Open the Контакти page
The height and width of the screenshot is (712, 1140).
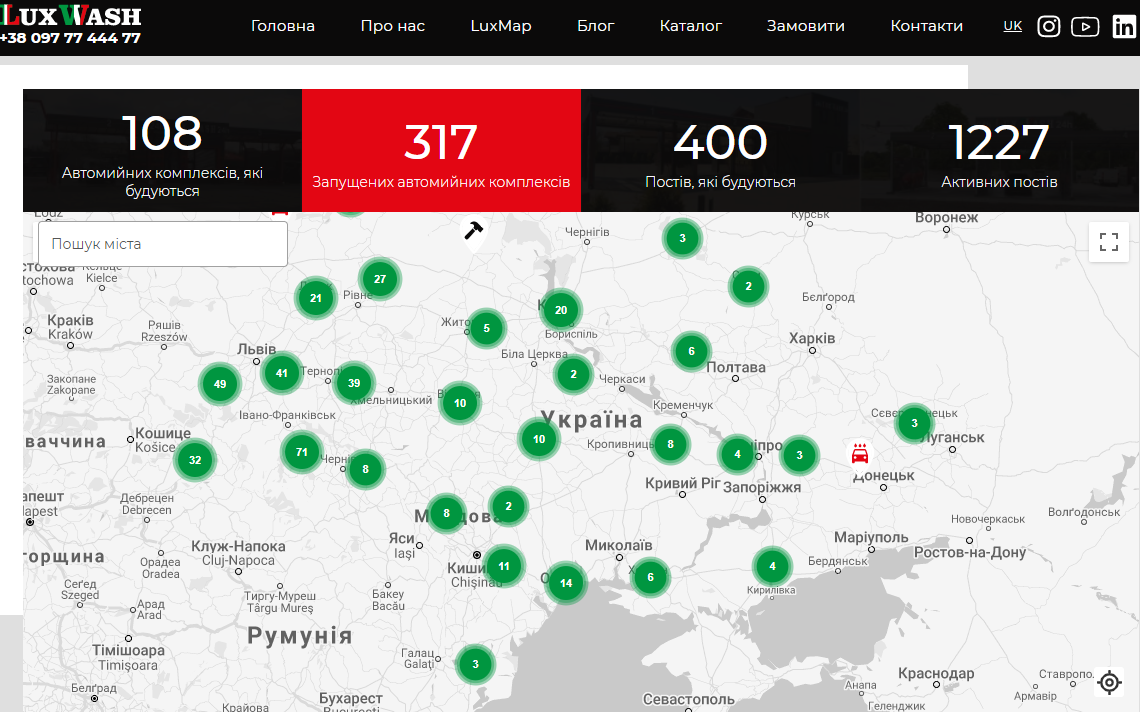926,26
